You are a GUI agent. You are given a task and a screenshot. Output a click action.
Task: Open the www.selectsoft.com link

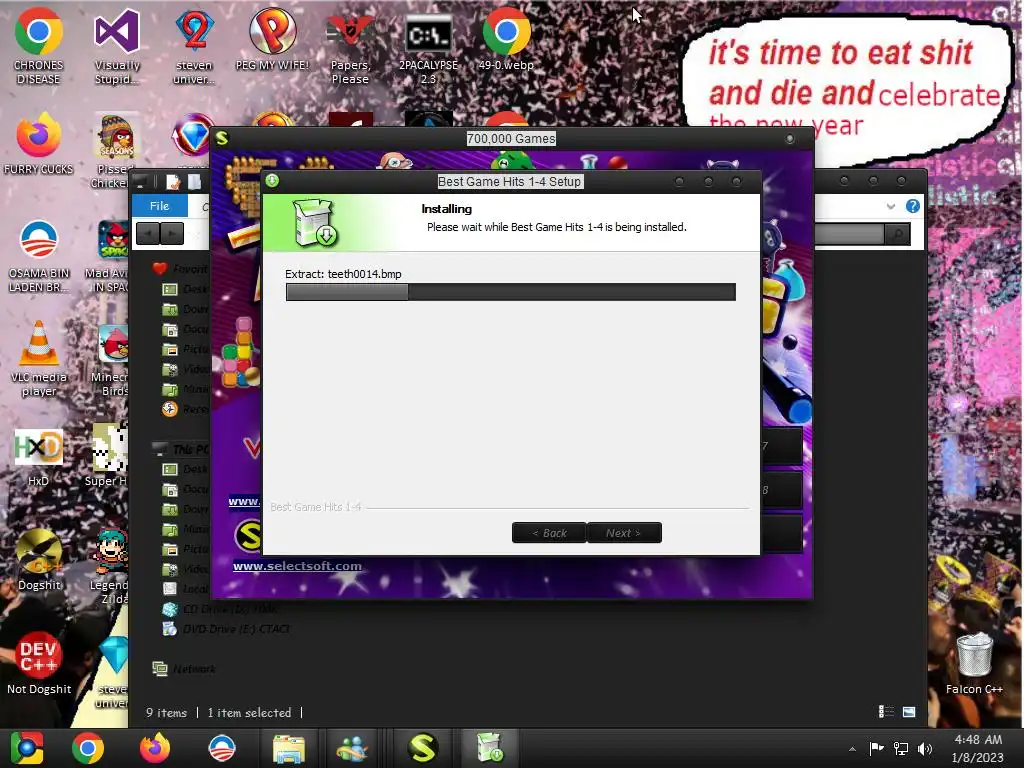(297, 566)
